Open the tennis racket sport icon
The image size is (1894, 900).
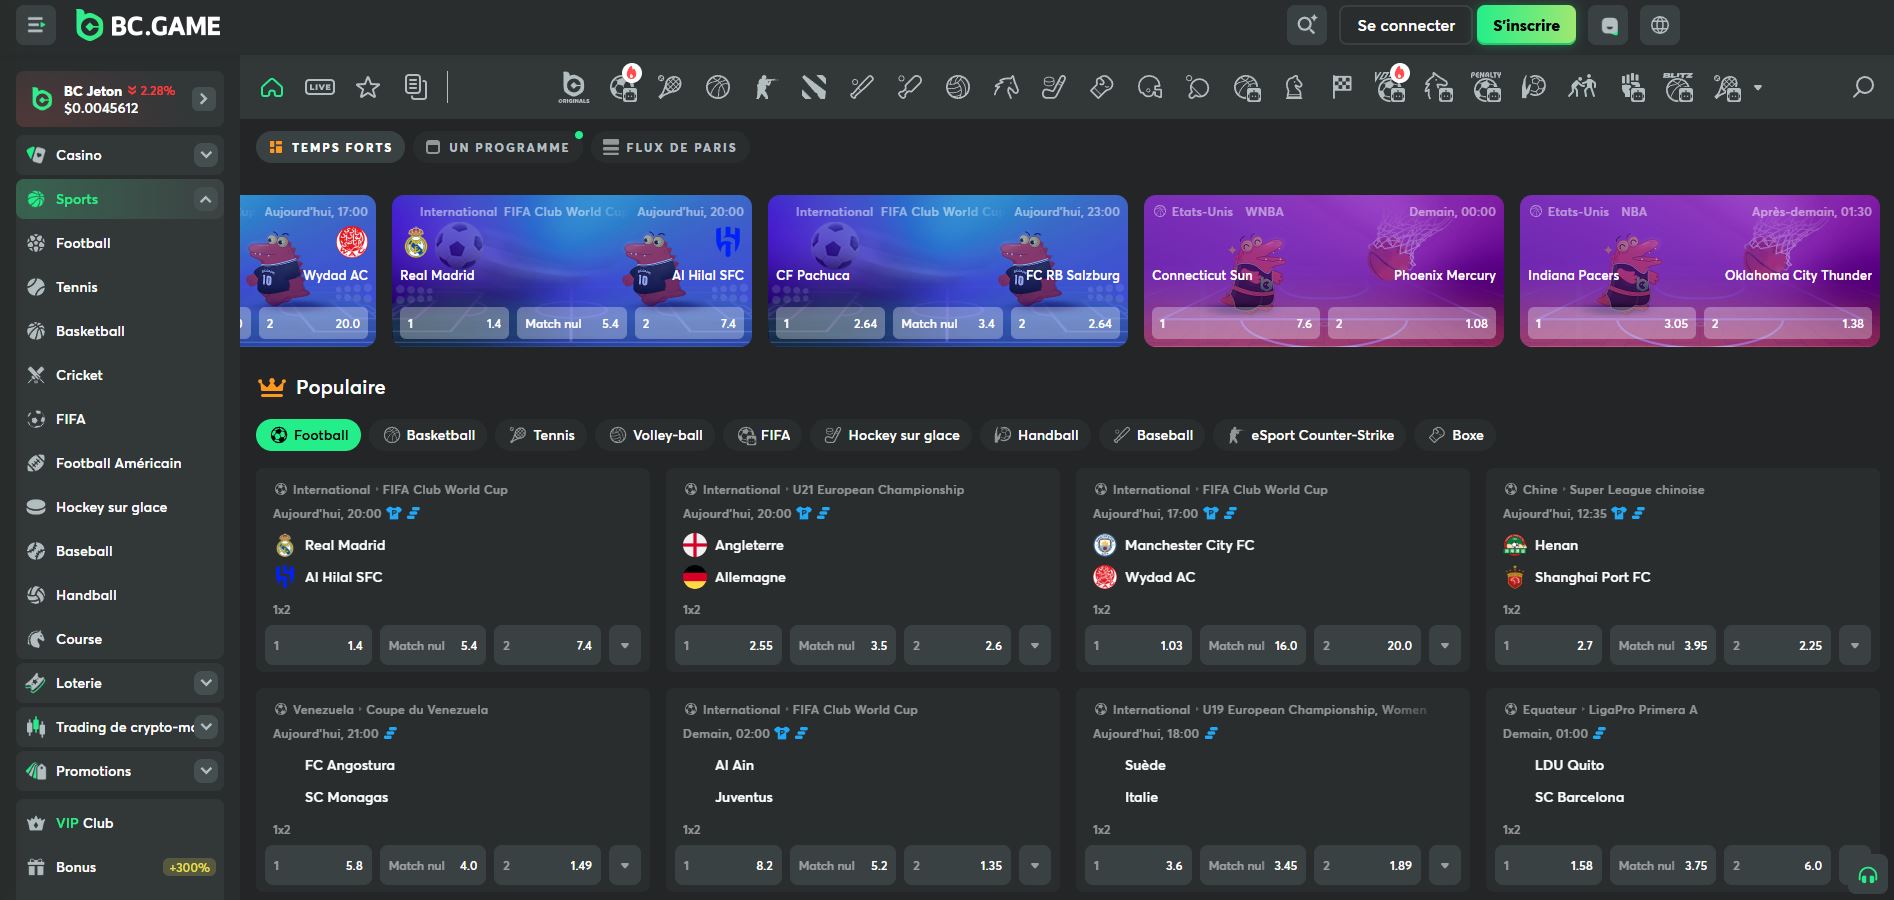coord(670,87)
